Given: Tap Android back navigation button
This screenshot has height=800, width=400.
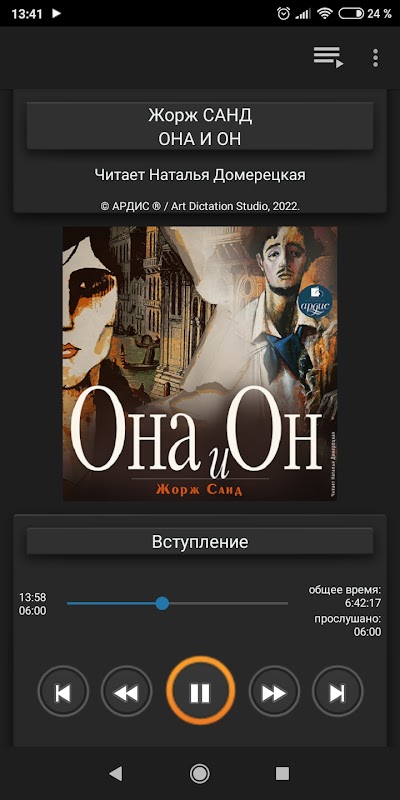Looking at the screenshot, I should click(x=116, y=773).
